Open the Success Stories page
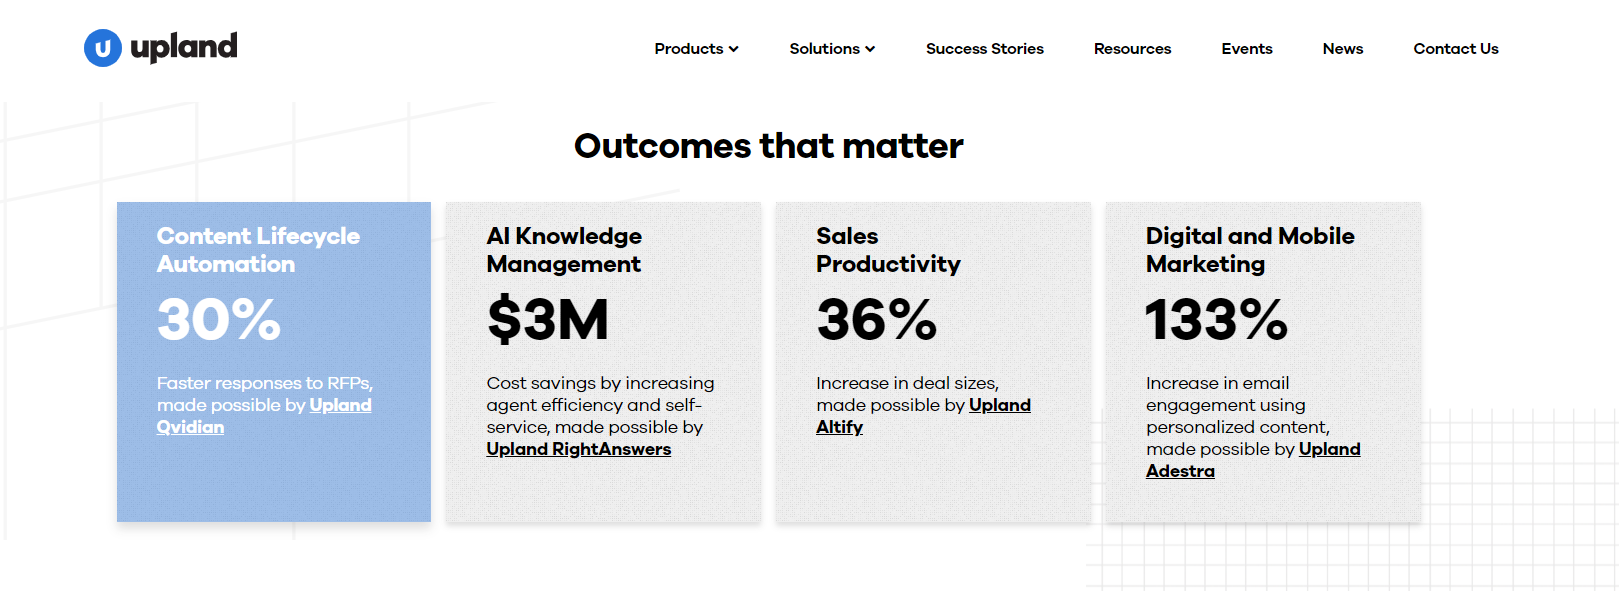The width and height of the screenshot is (1619, 591). pyautogui.click(x=984, y=48)
